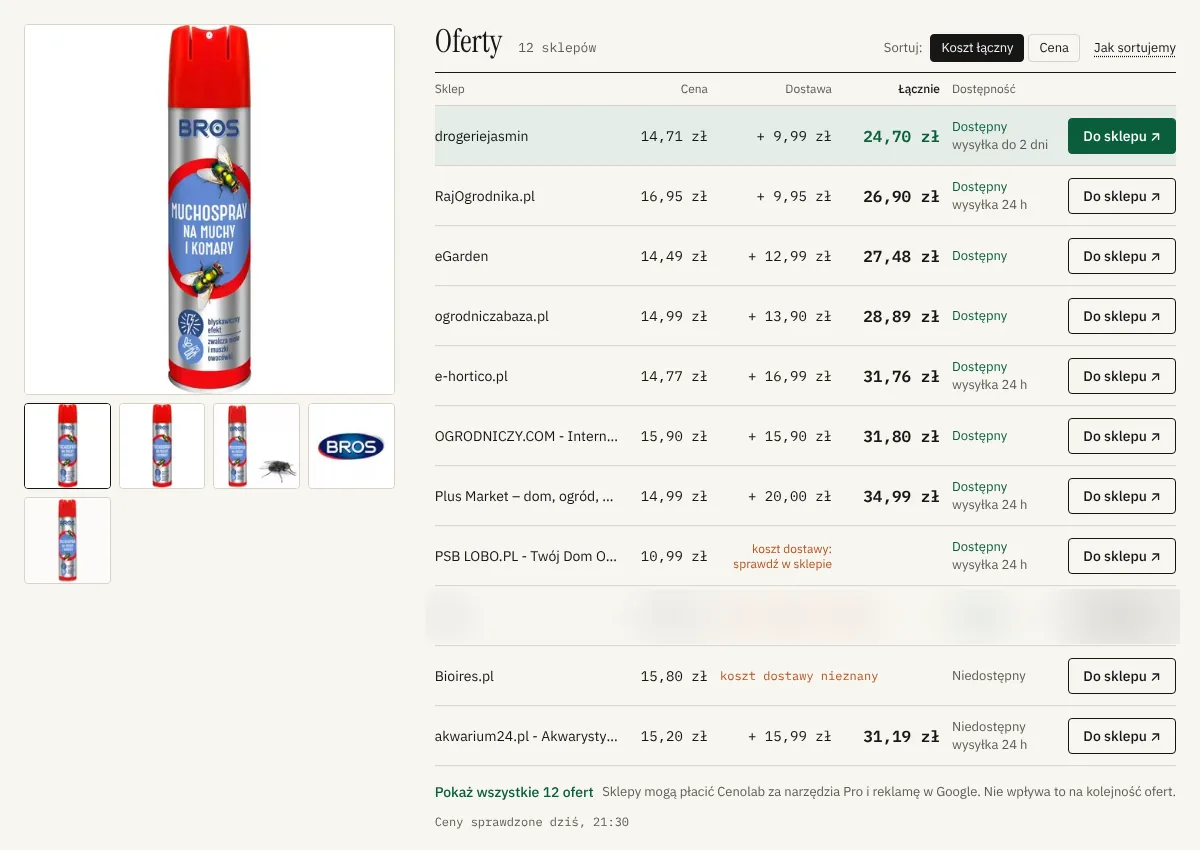
Task: Select the last thumbnail in second row
Action: [67, 540]
